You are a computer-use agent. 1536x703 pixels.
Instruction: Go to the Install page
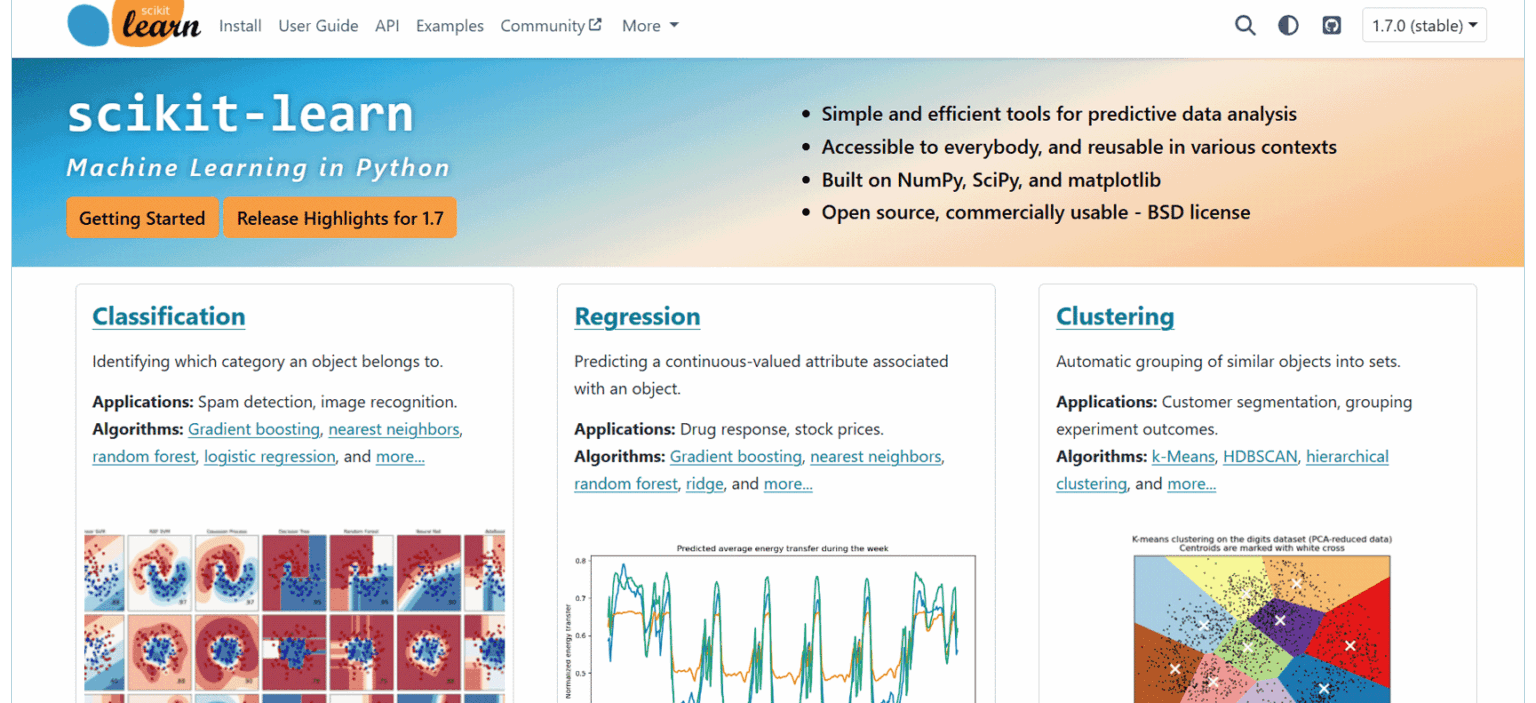coord(240,26)
